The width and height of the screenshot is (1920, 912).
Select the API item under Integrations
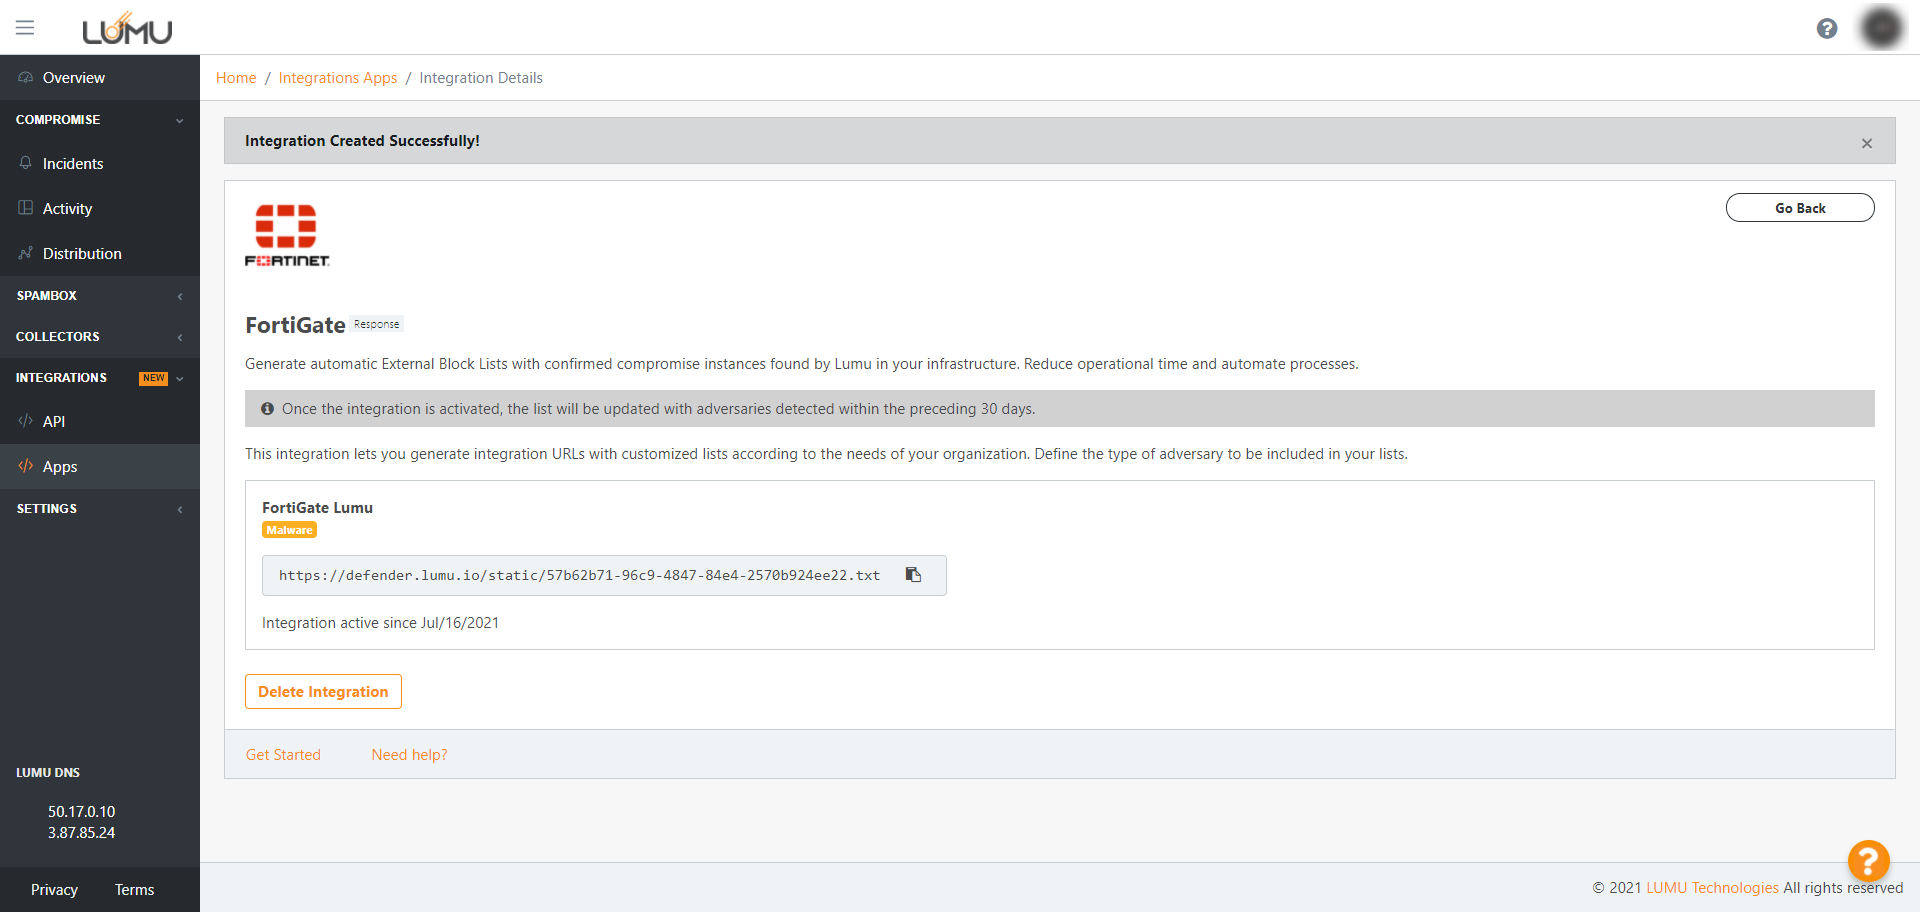pos(54,422)
